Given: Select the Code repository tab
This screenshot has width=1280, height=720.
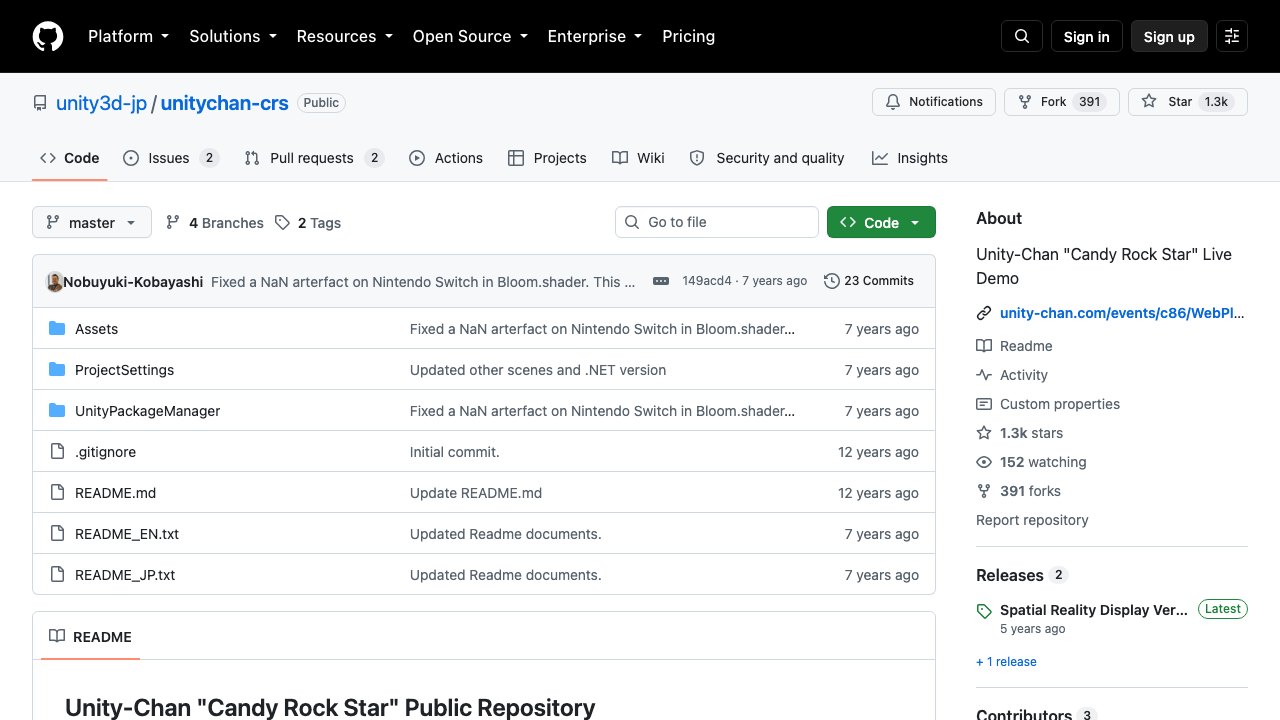Looking at the screenshot, I should pos(70,158).
